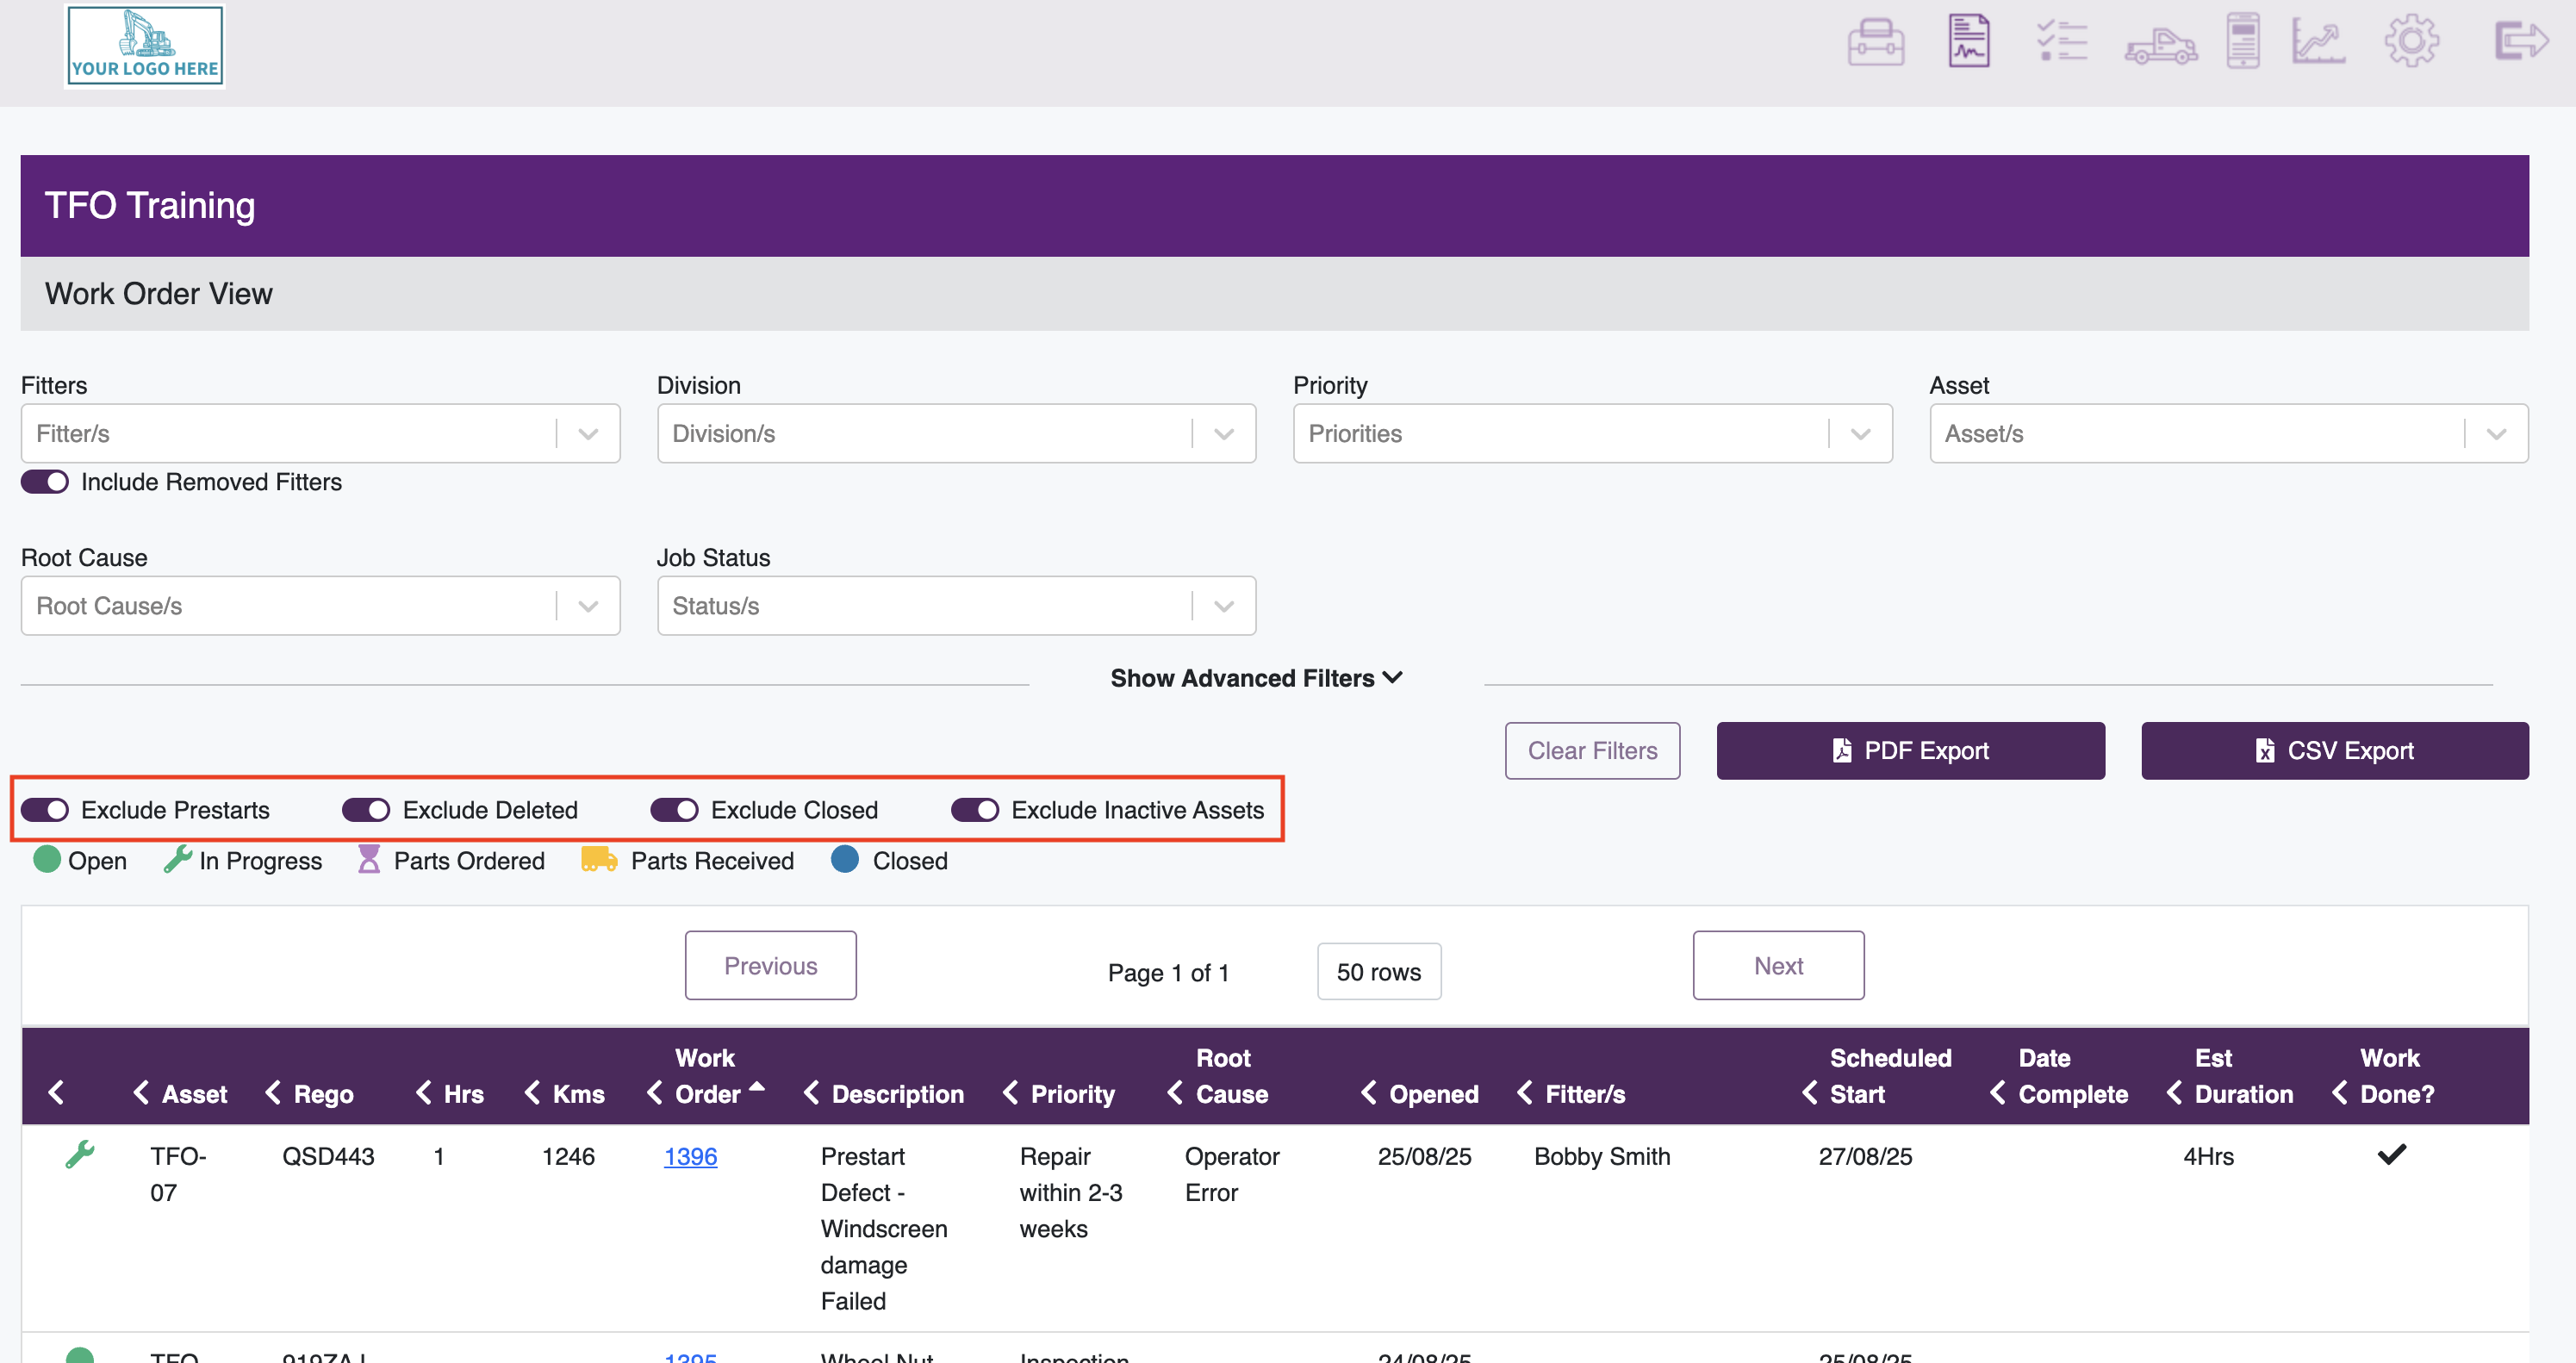Viewport: 2576px width, 1363px height.
Task: Click the Page 1 of 1 indicator
Action: pos(1168,972)
